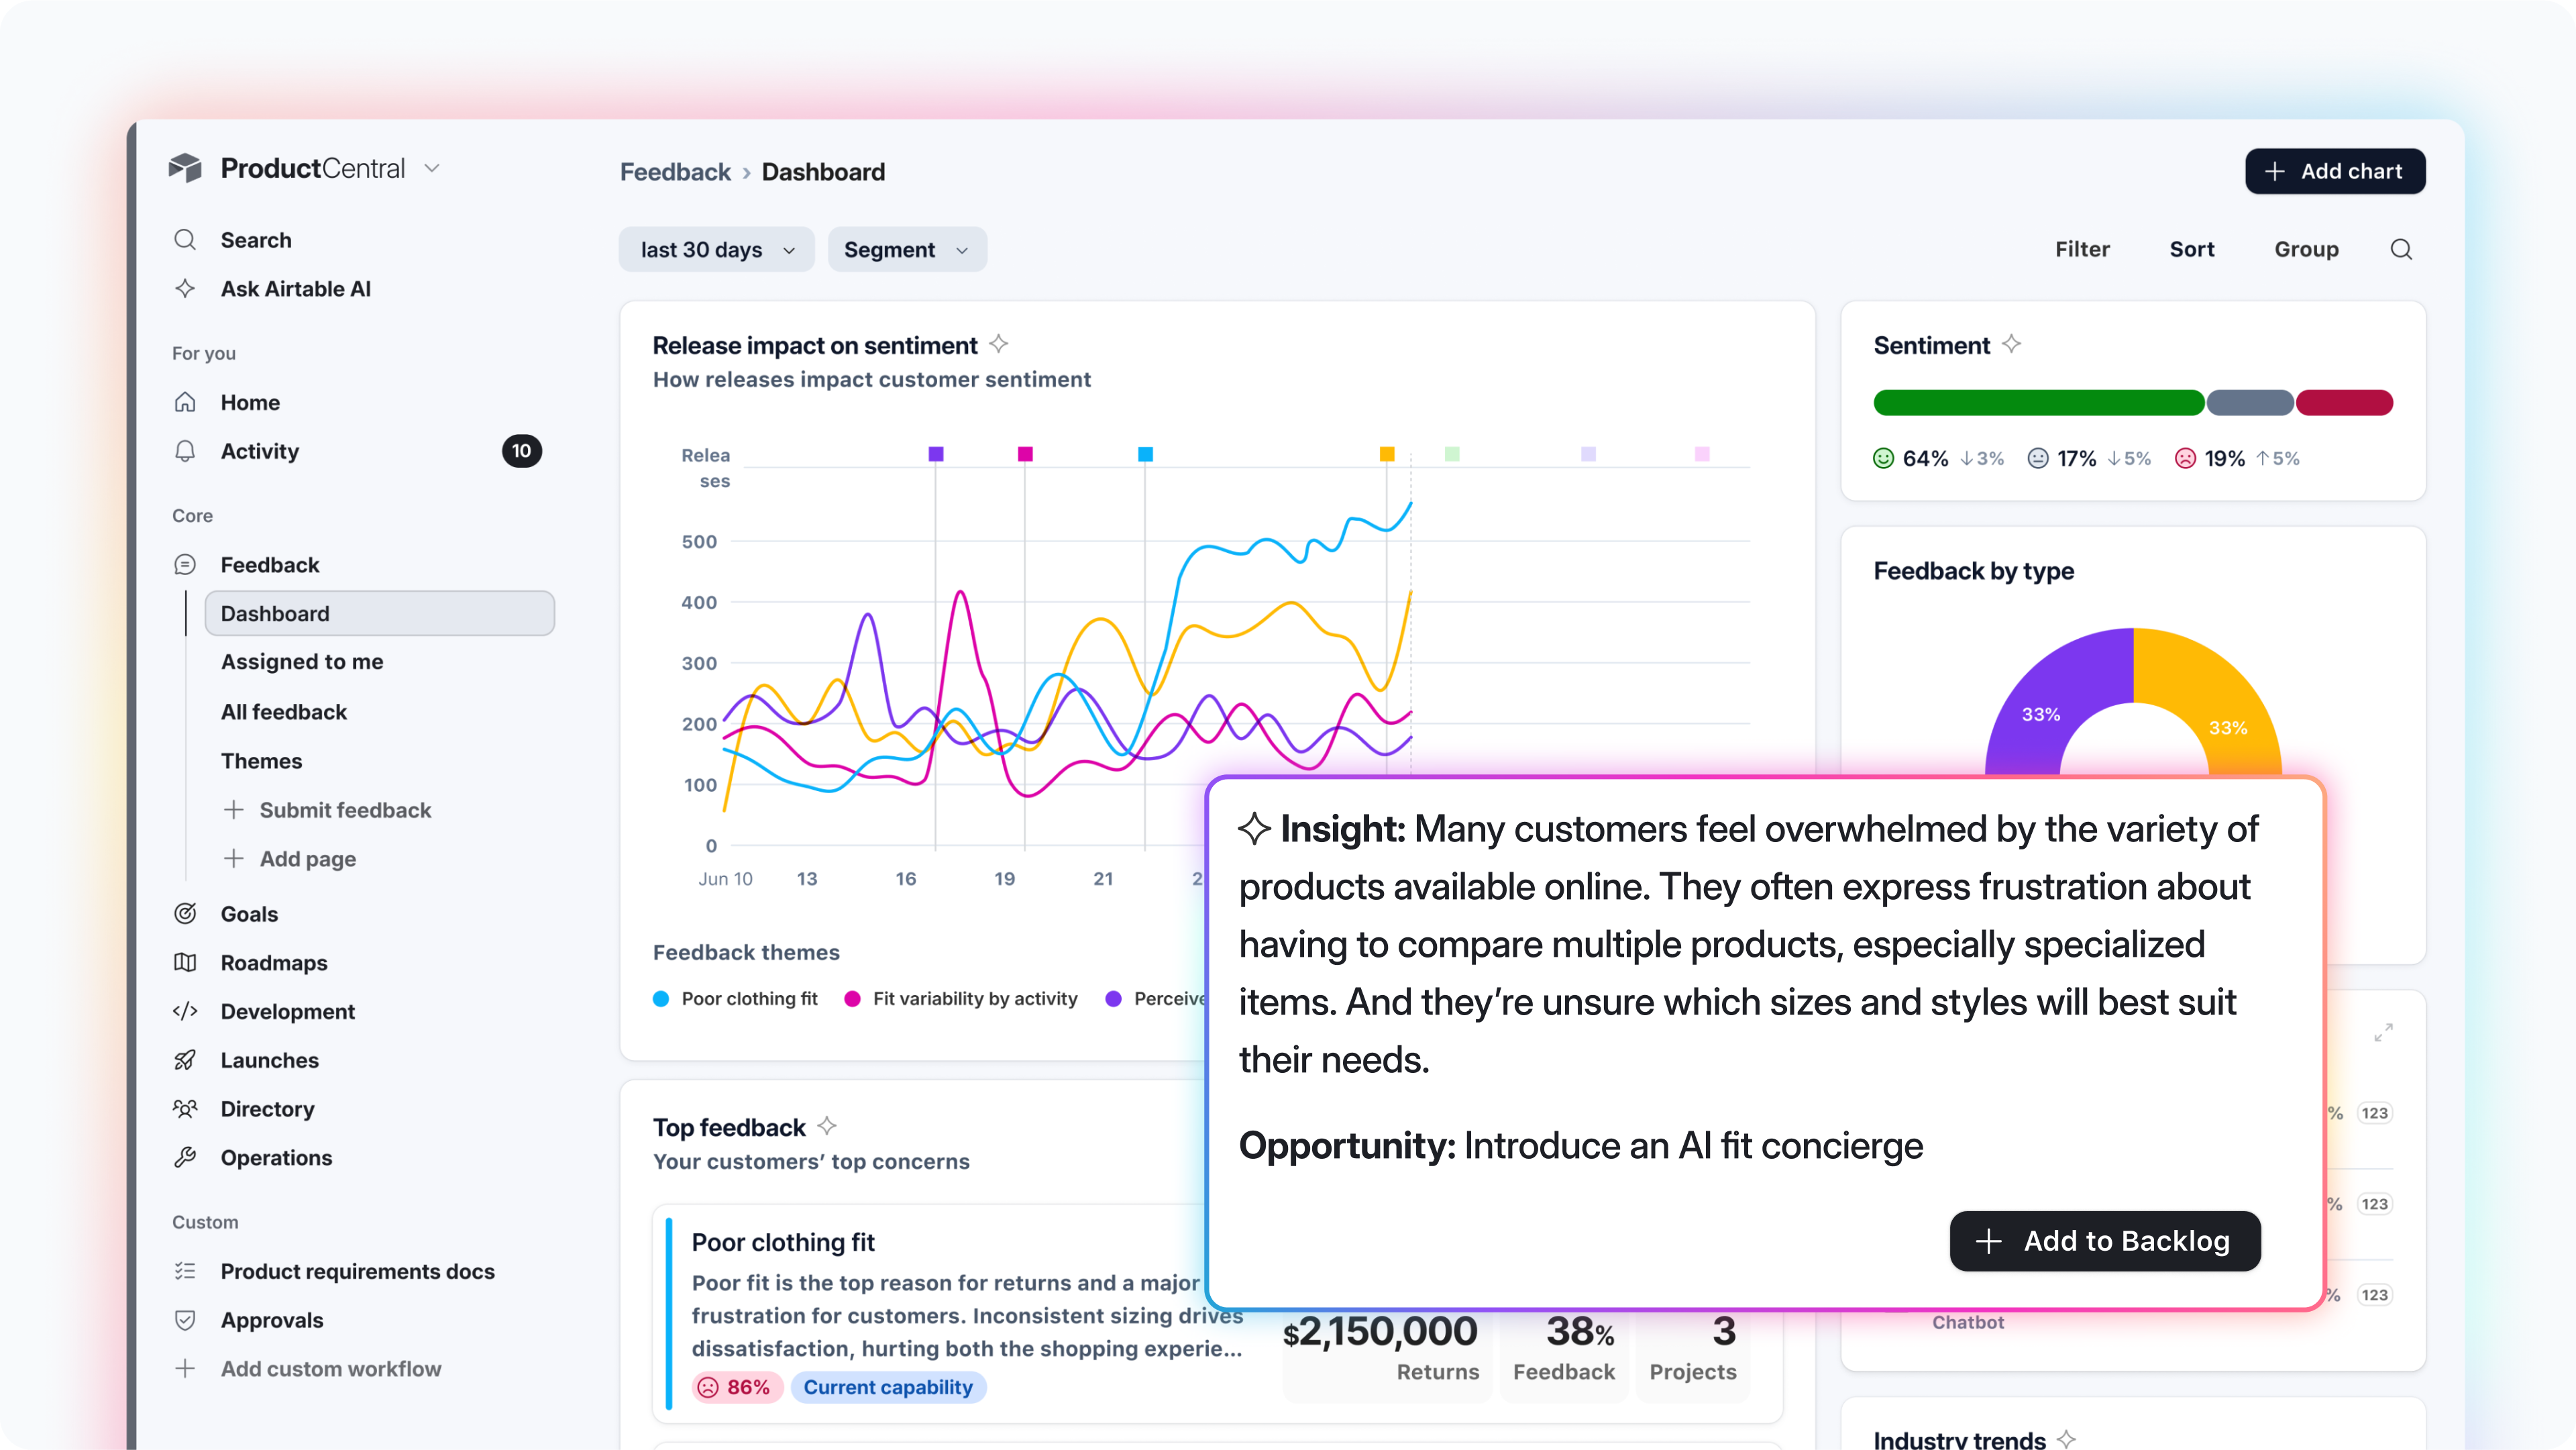Open the ProductCentral workspace chevron menu
The width and height of the screenshot is (2576, 1450).
point(432,168)
